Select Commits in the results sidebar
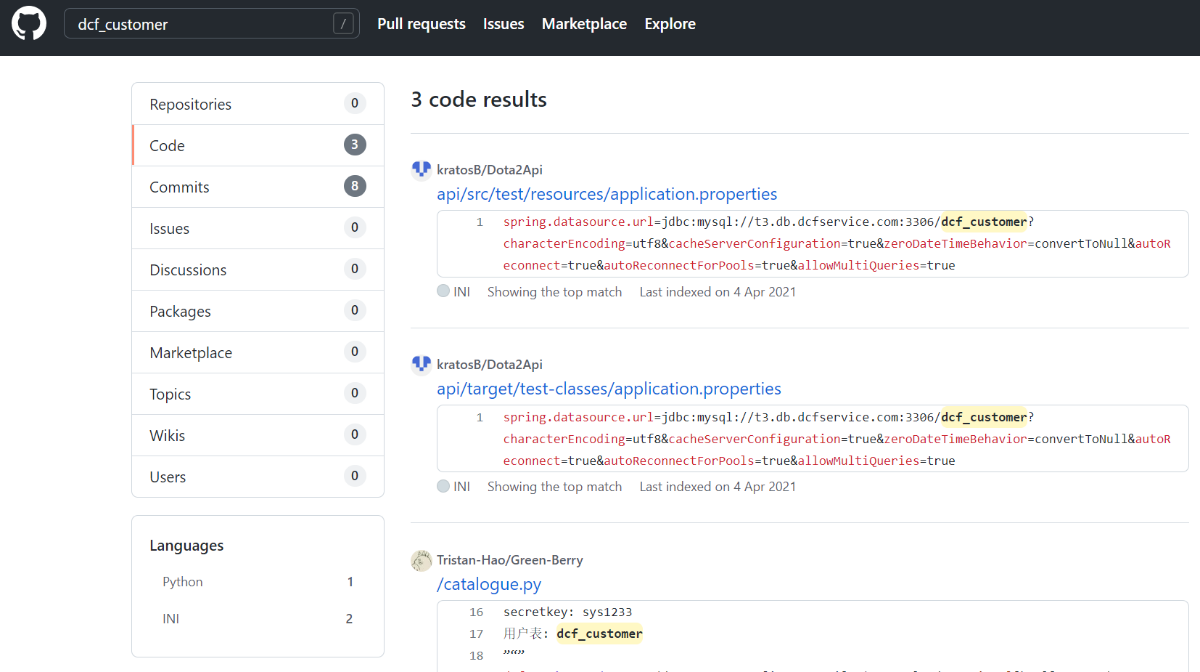Screen dimensions: 1200x672 click(x=180, y=187)
